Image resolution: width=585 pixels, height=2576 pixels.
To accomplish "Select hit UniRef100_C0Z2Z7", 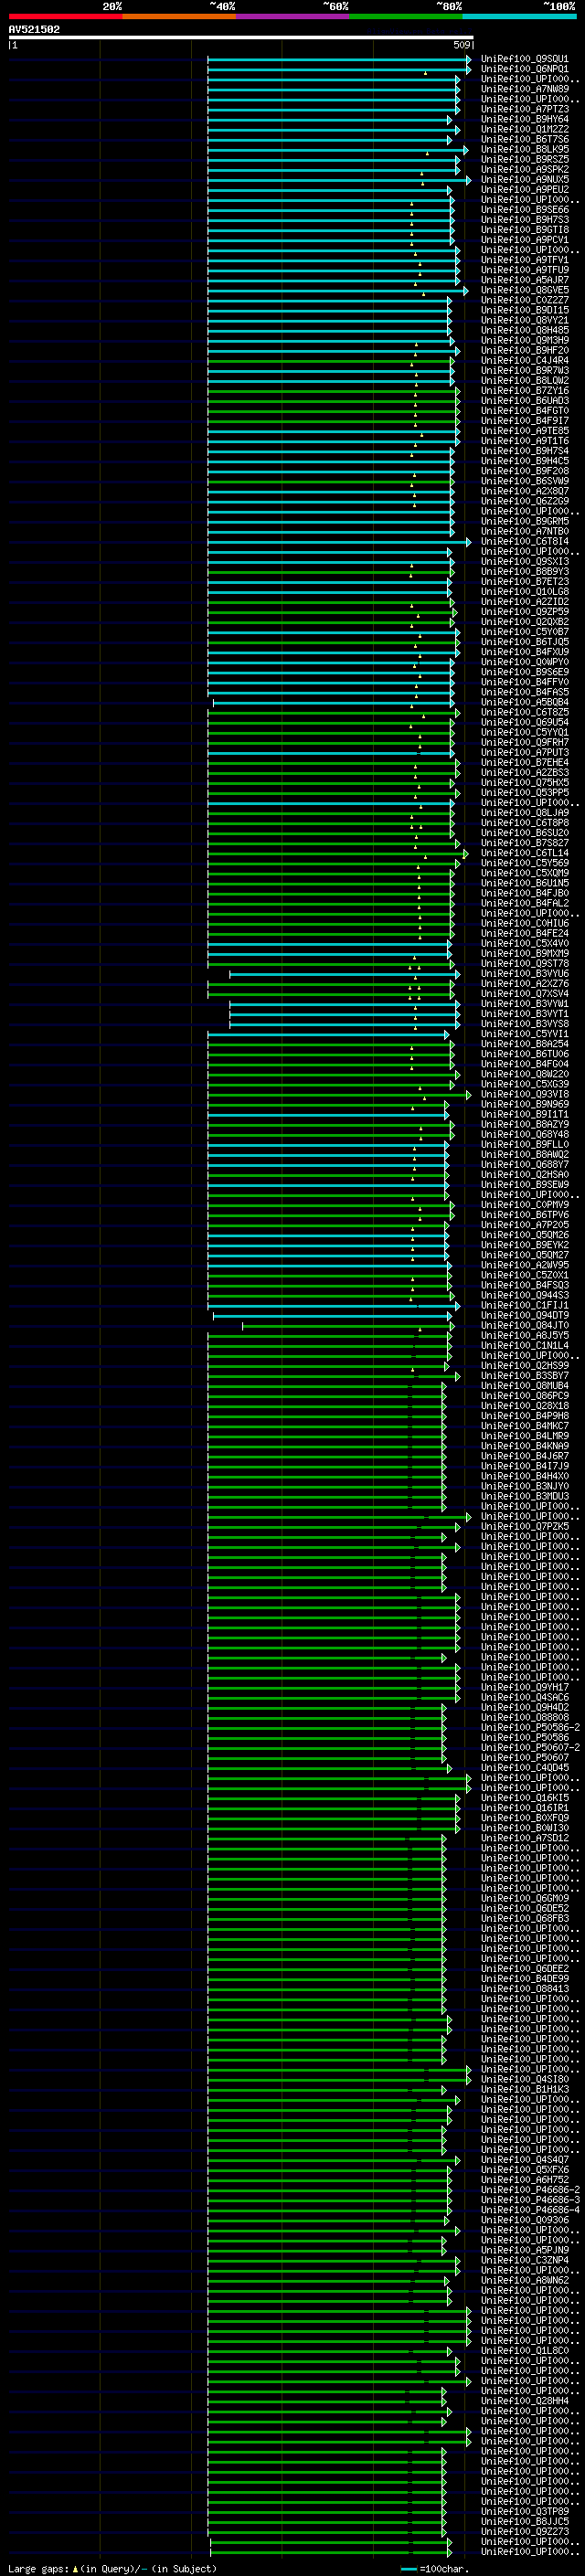I will coord(525,300).
